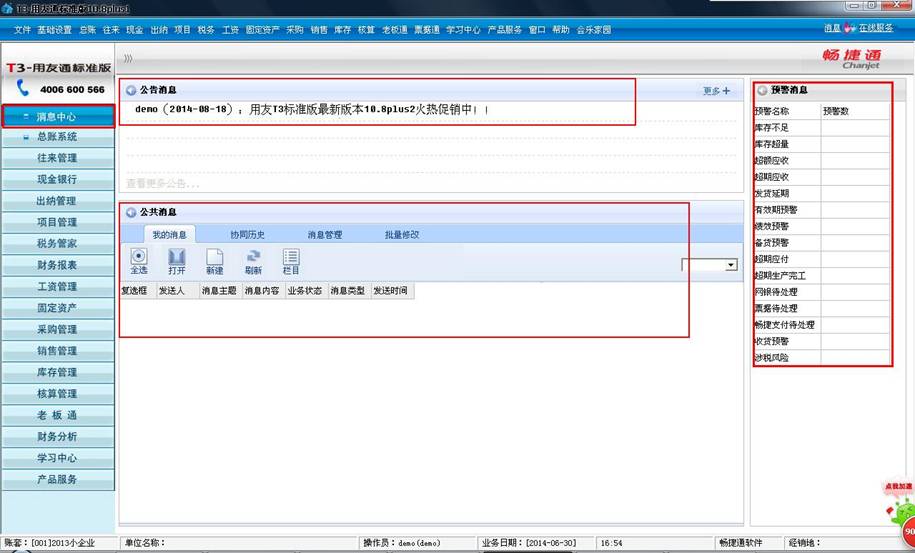Screen dimensions: 915x553
Task: Expand the 总账系统 sidebar item
Action: [x=57, y=137]
